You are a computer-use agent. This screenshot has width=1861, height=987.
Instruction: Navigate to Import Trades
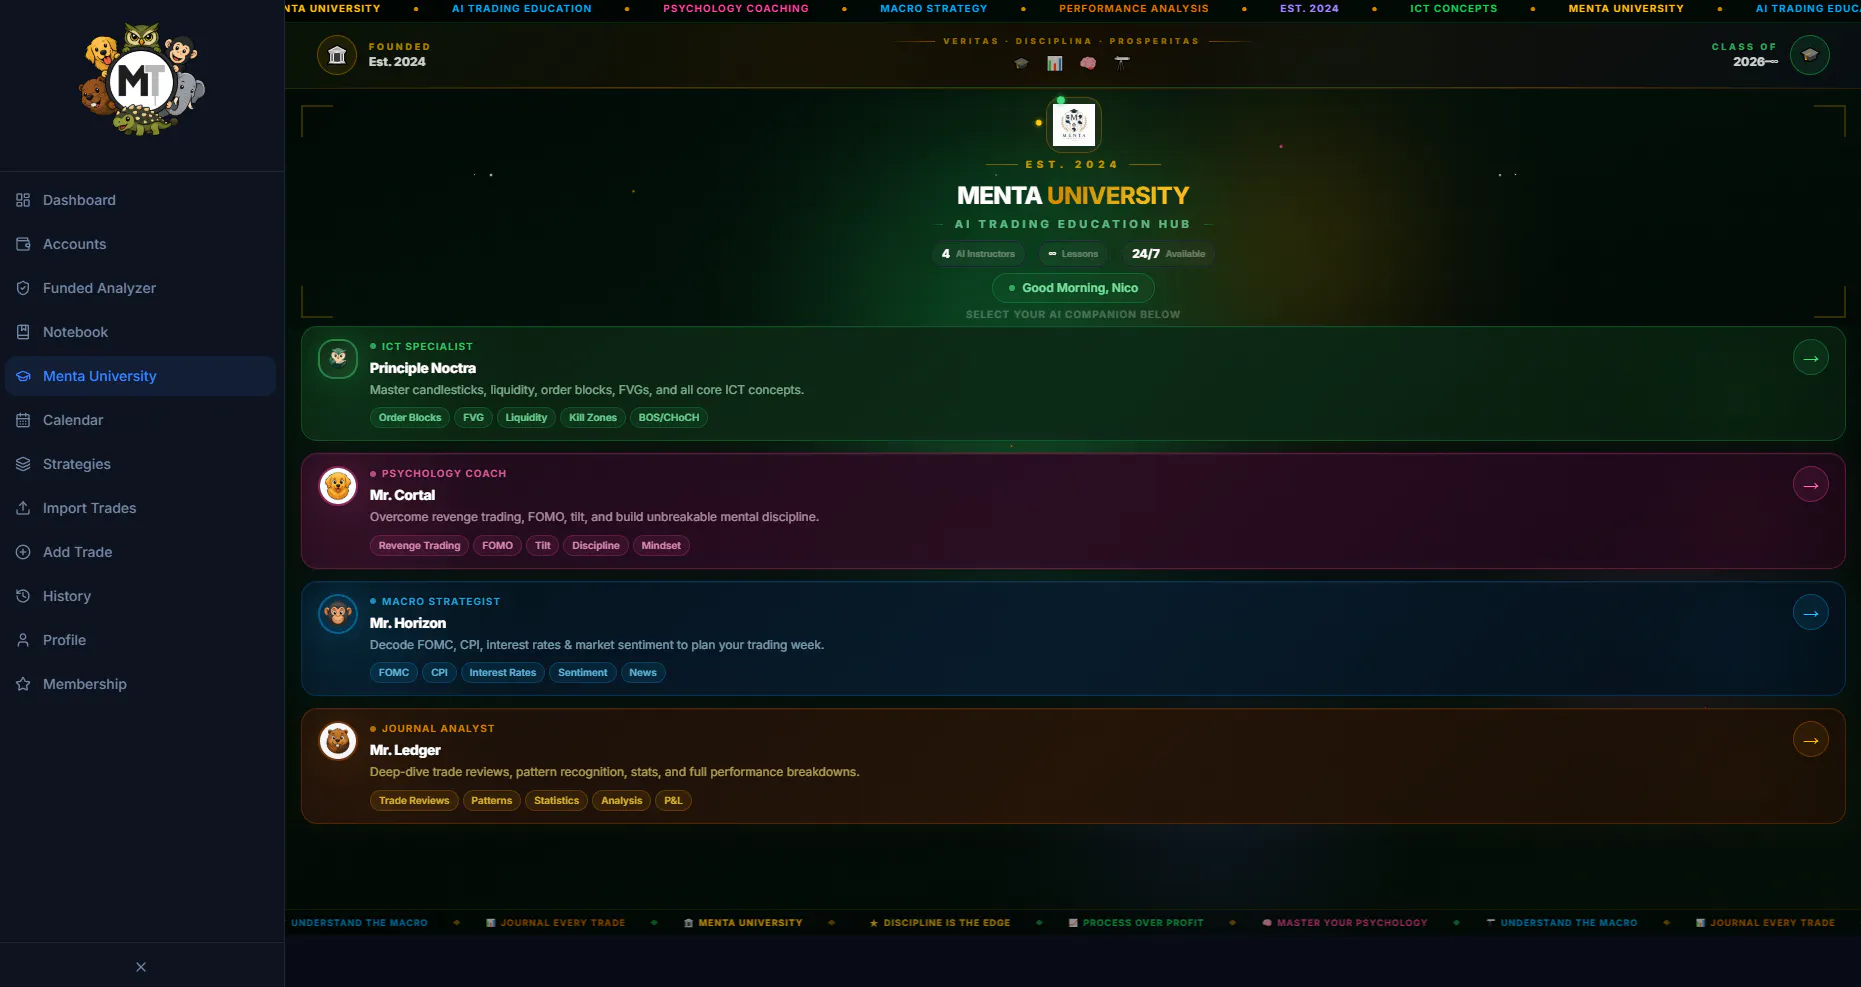140,508
